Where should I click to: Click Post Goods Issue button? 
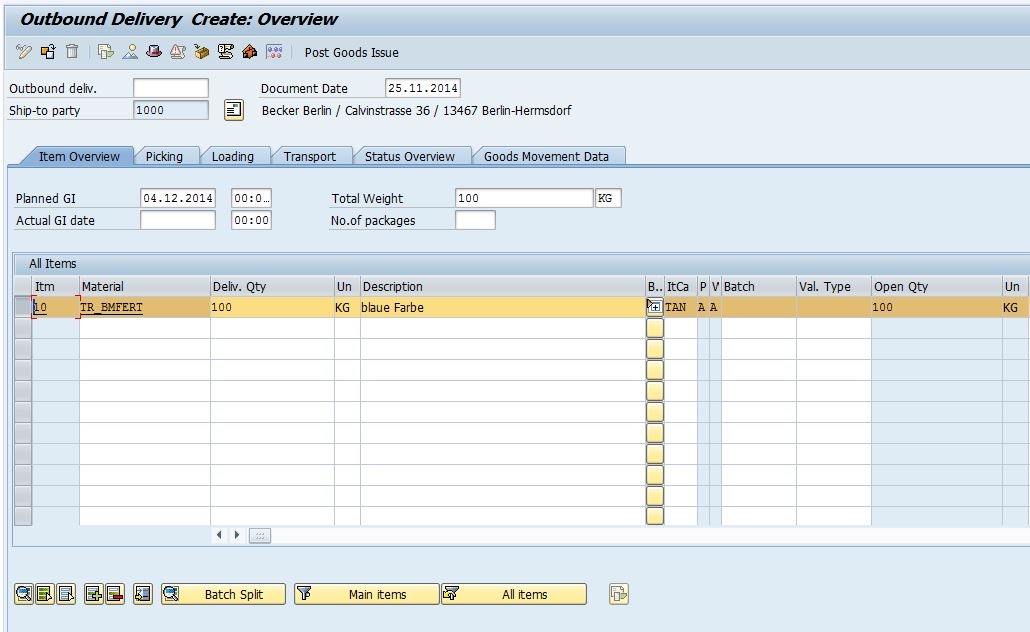pyautogui.click(x=351, y=53)
